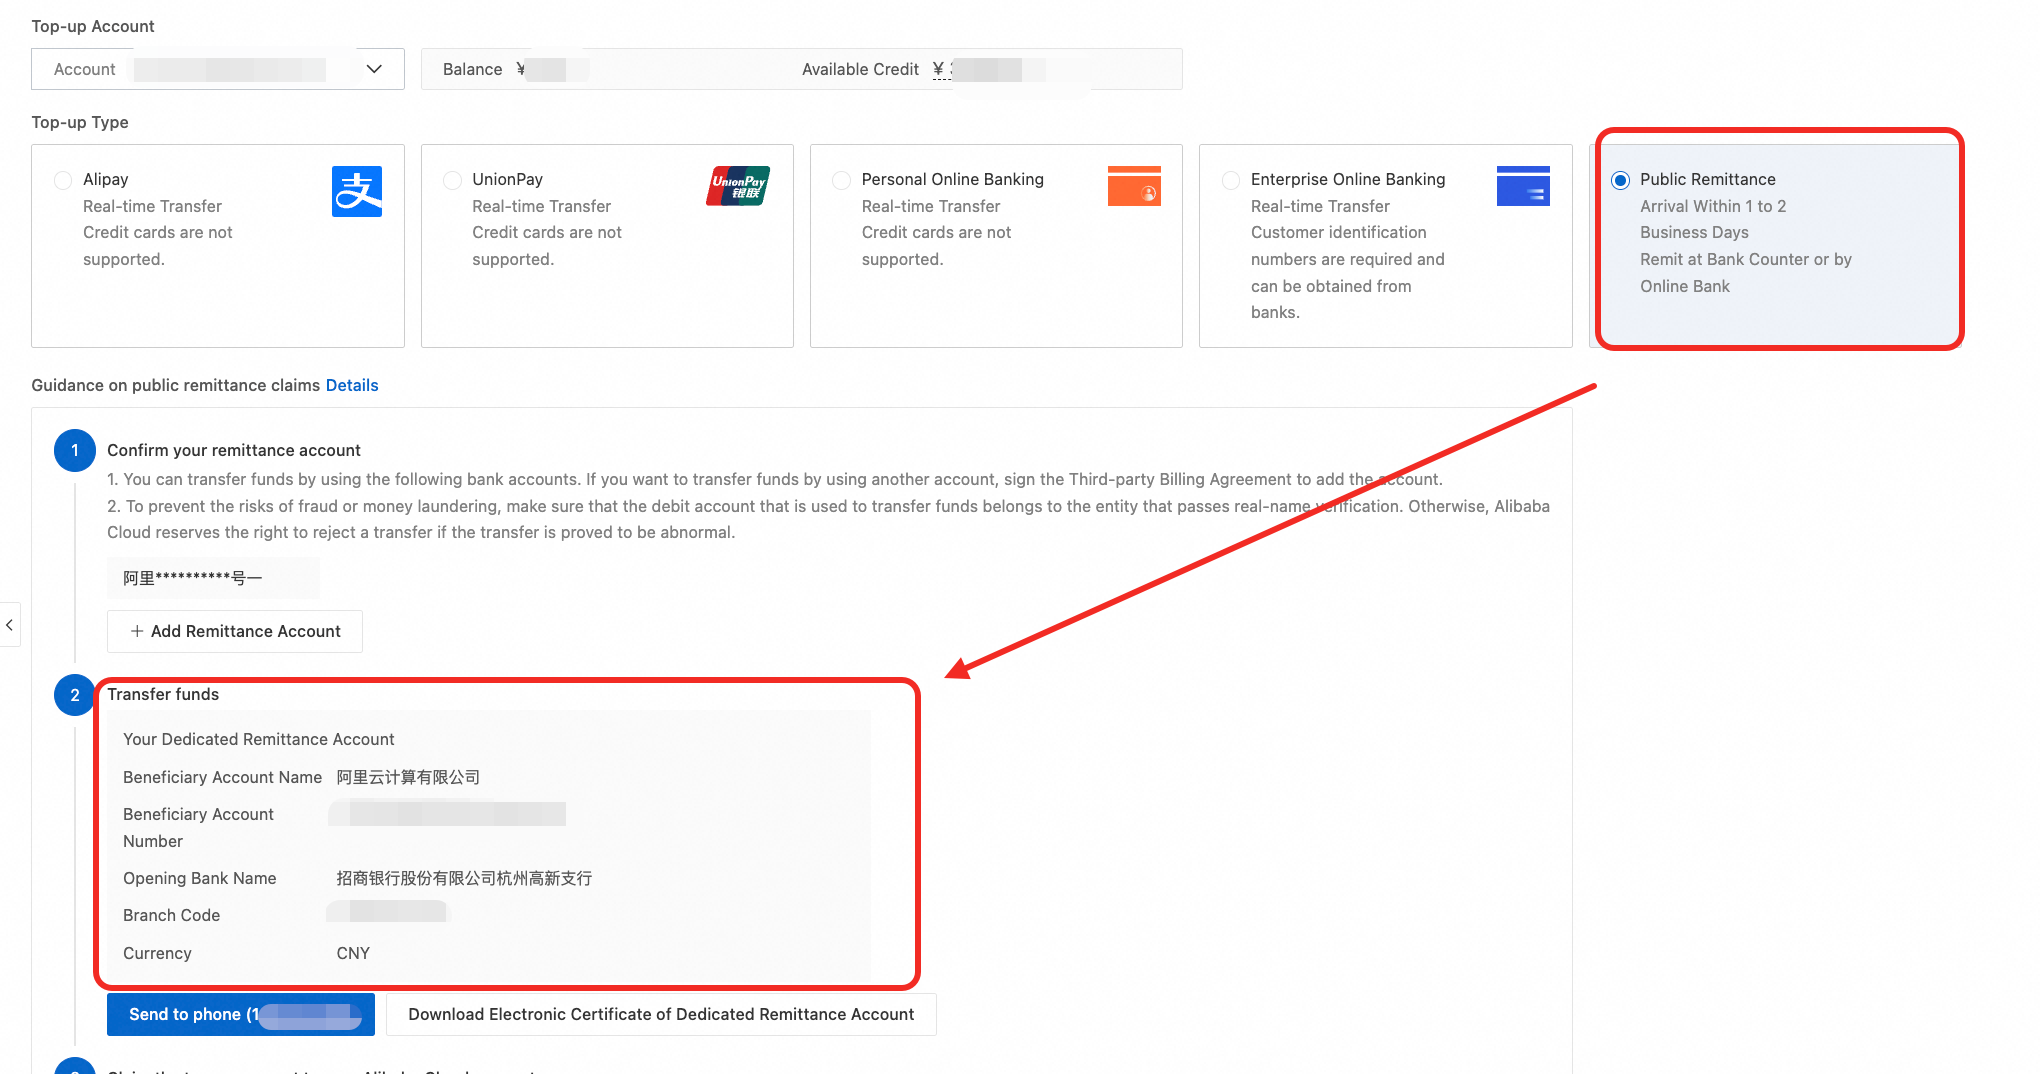Choose the Personal Online Banking radio option
The image size is (2040, 1074).
tap(842, 180)
